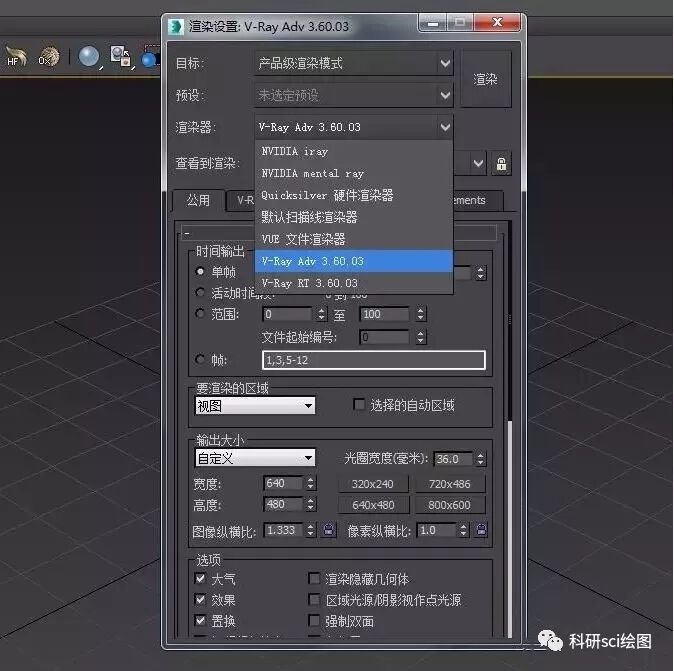Click the Hair and Fur HF toolbar icon
Image resolution: width=674 pixels, height=671 pixels.
pos(16,57)
